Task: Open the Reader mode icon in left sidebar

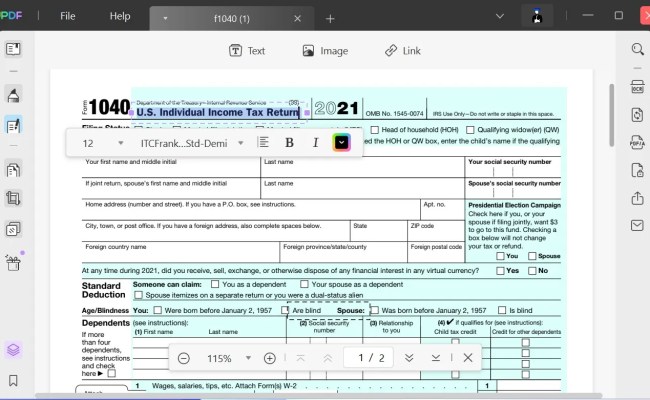Action: (x=13, y=49)
